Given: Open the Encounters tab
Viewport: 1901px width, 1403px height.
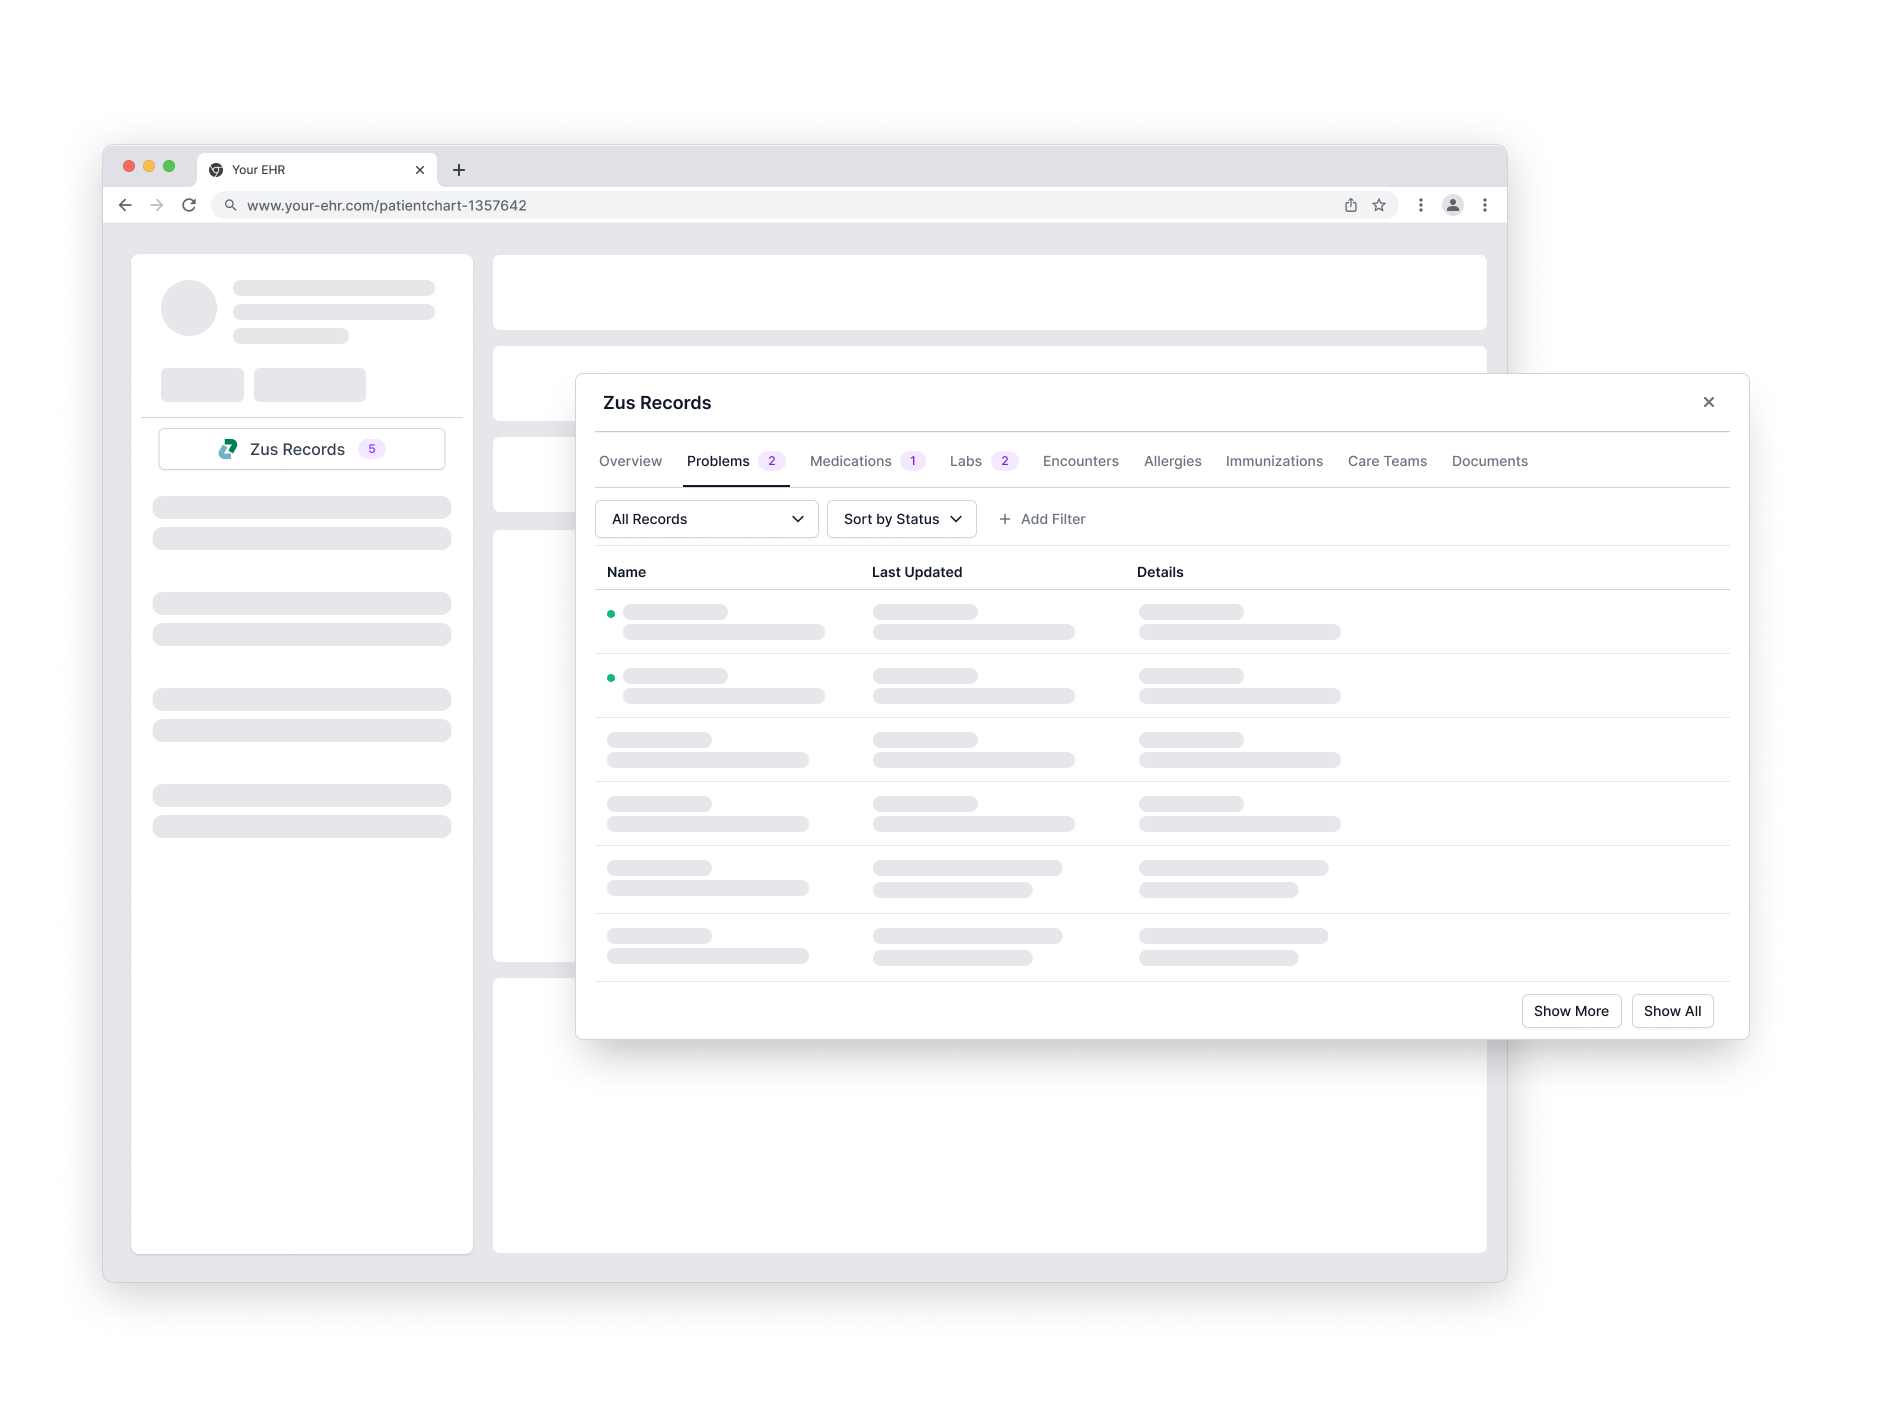Looking at the screenshot, I should coord(1081,461).
